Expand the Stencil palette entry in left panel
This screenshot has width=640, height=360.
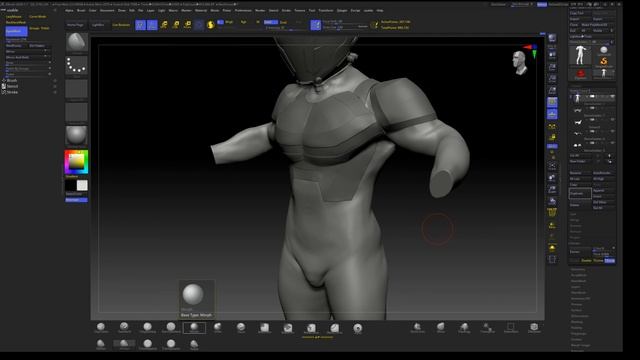(12, 86)
